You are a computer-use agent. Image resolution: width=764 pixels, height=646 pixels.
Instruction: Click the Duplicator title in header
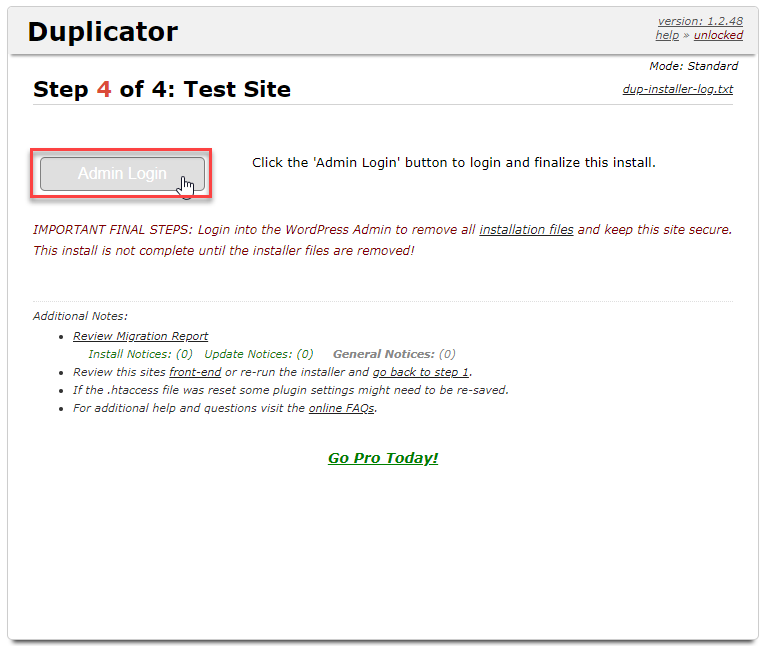(x=102, y=32)
